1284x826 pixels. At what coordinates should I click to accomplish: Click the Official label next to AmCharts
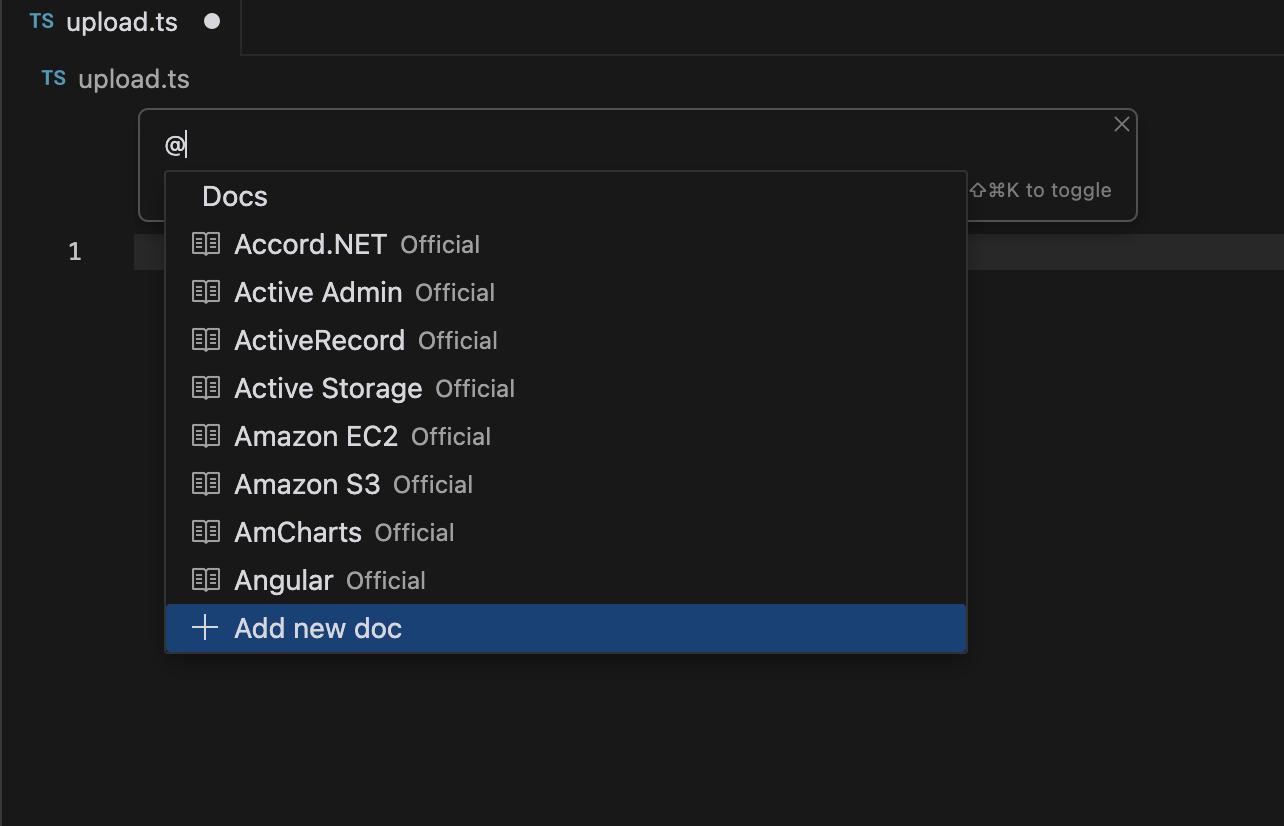coord(415,533)
